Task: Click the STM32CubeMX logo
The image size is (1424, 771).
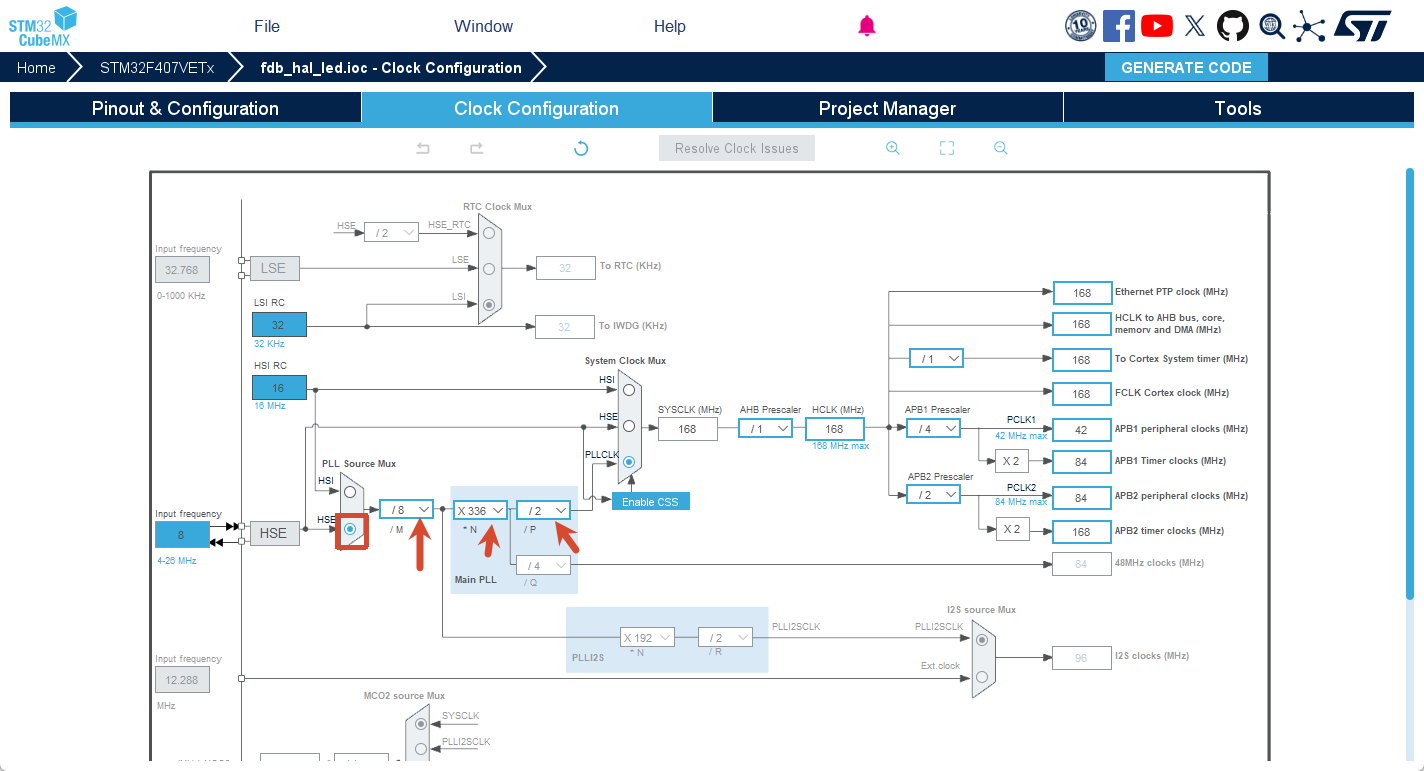Action: click(x=44, y=26)
